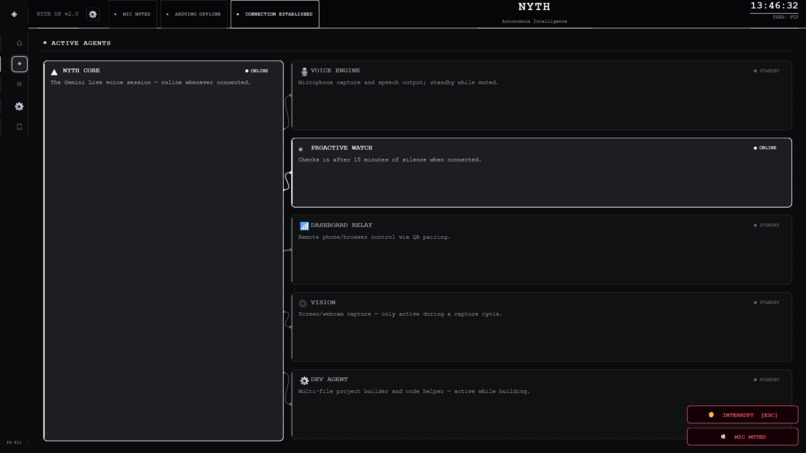Screen dimensions: 806x453
Task: Click the Checks in after 15 minutes description
Action: pyautogui.click(x=390, y=160)
